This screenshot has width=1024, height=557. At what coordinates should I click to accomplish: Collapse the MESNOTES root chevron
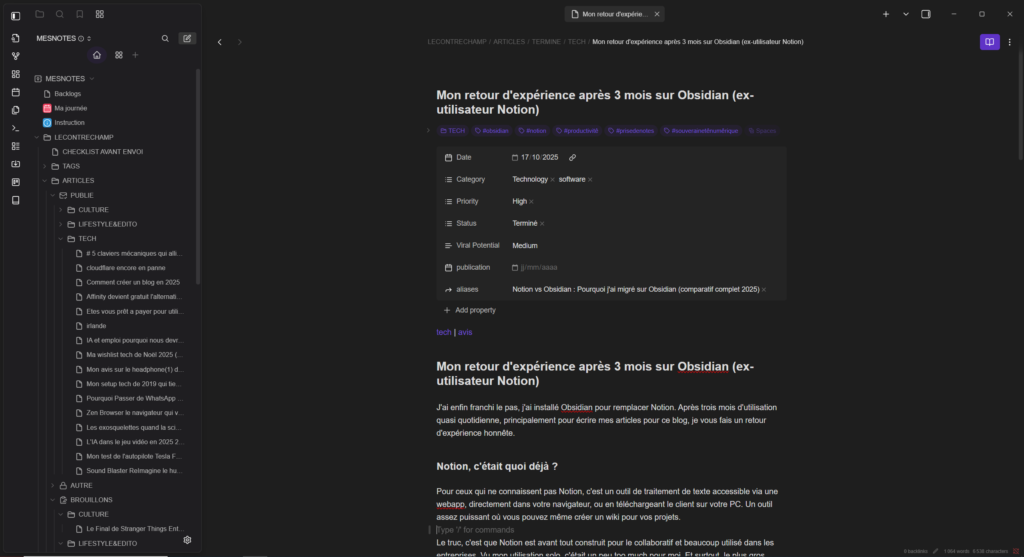(92, 79)
